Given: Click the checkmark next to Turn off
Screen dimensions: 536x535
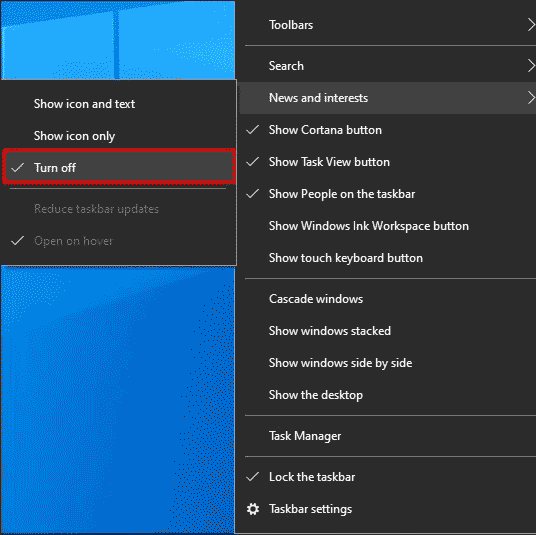Looking at the screenshot, I should tap(17, 168).
